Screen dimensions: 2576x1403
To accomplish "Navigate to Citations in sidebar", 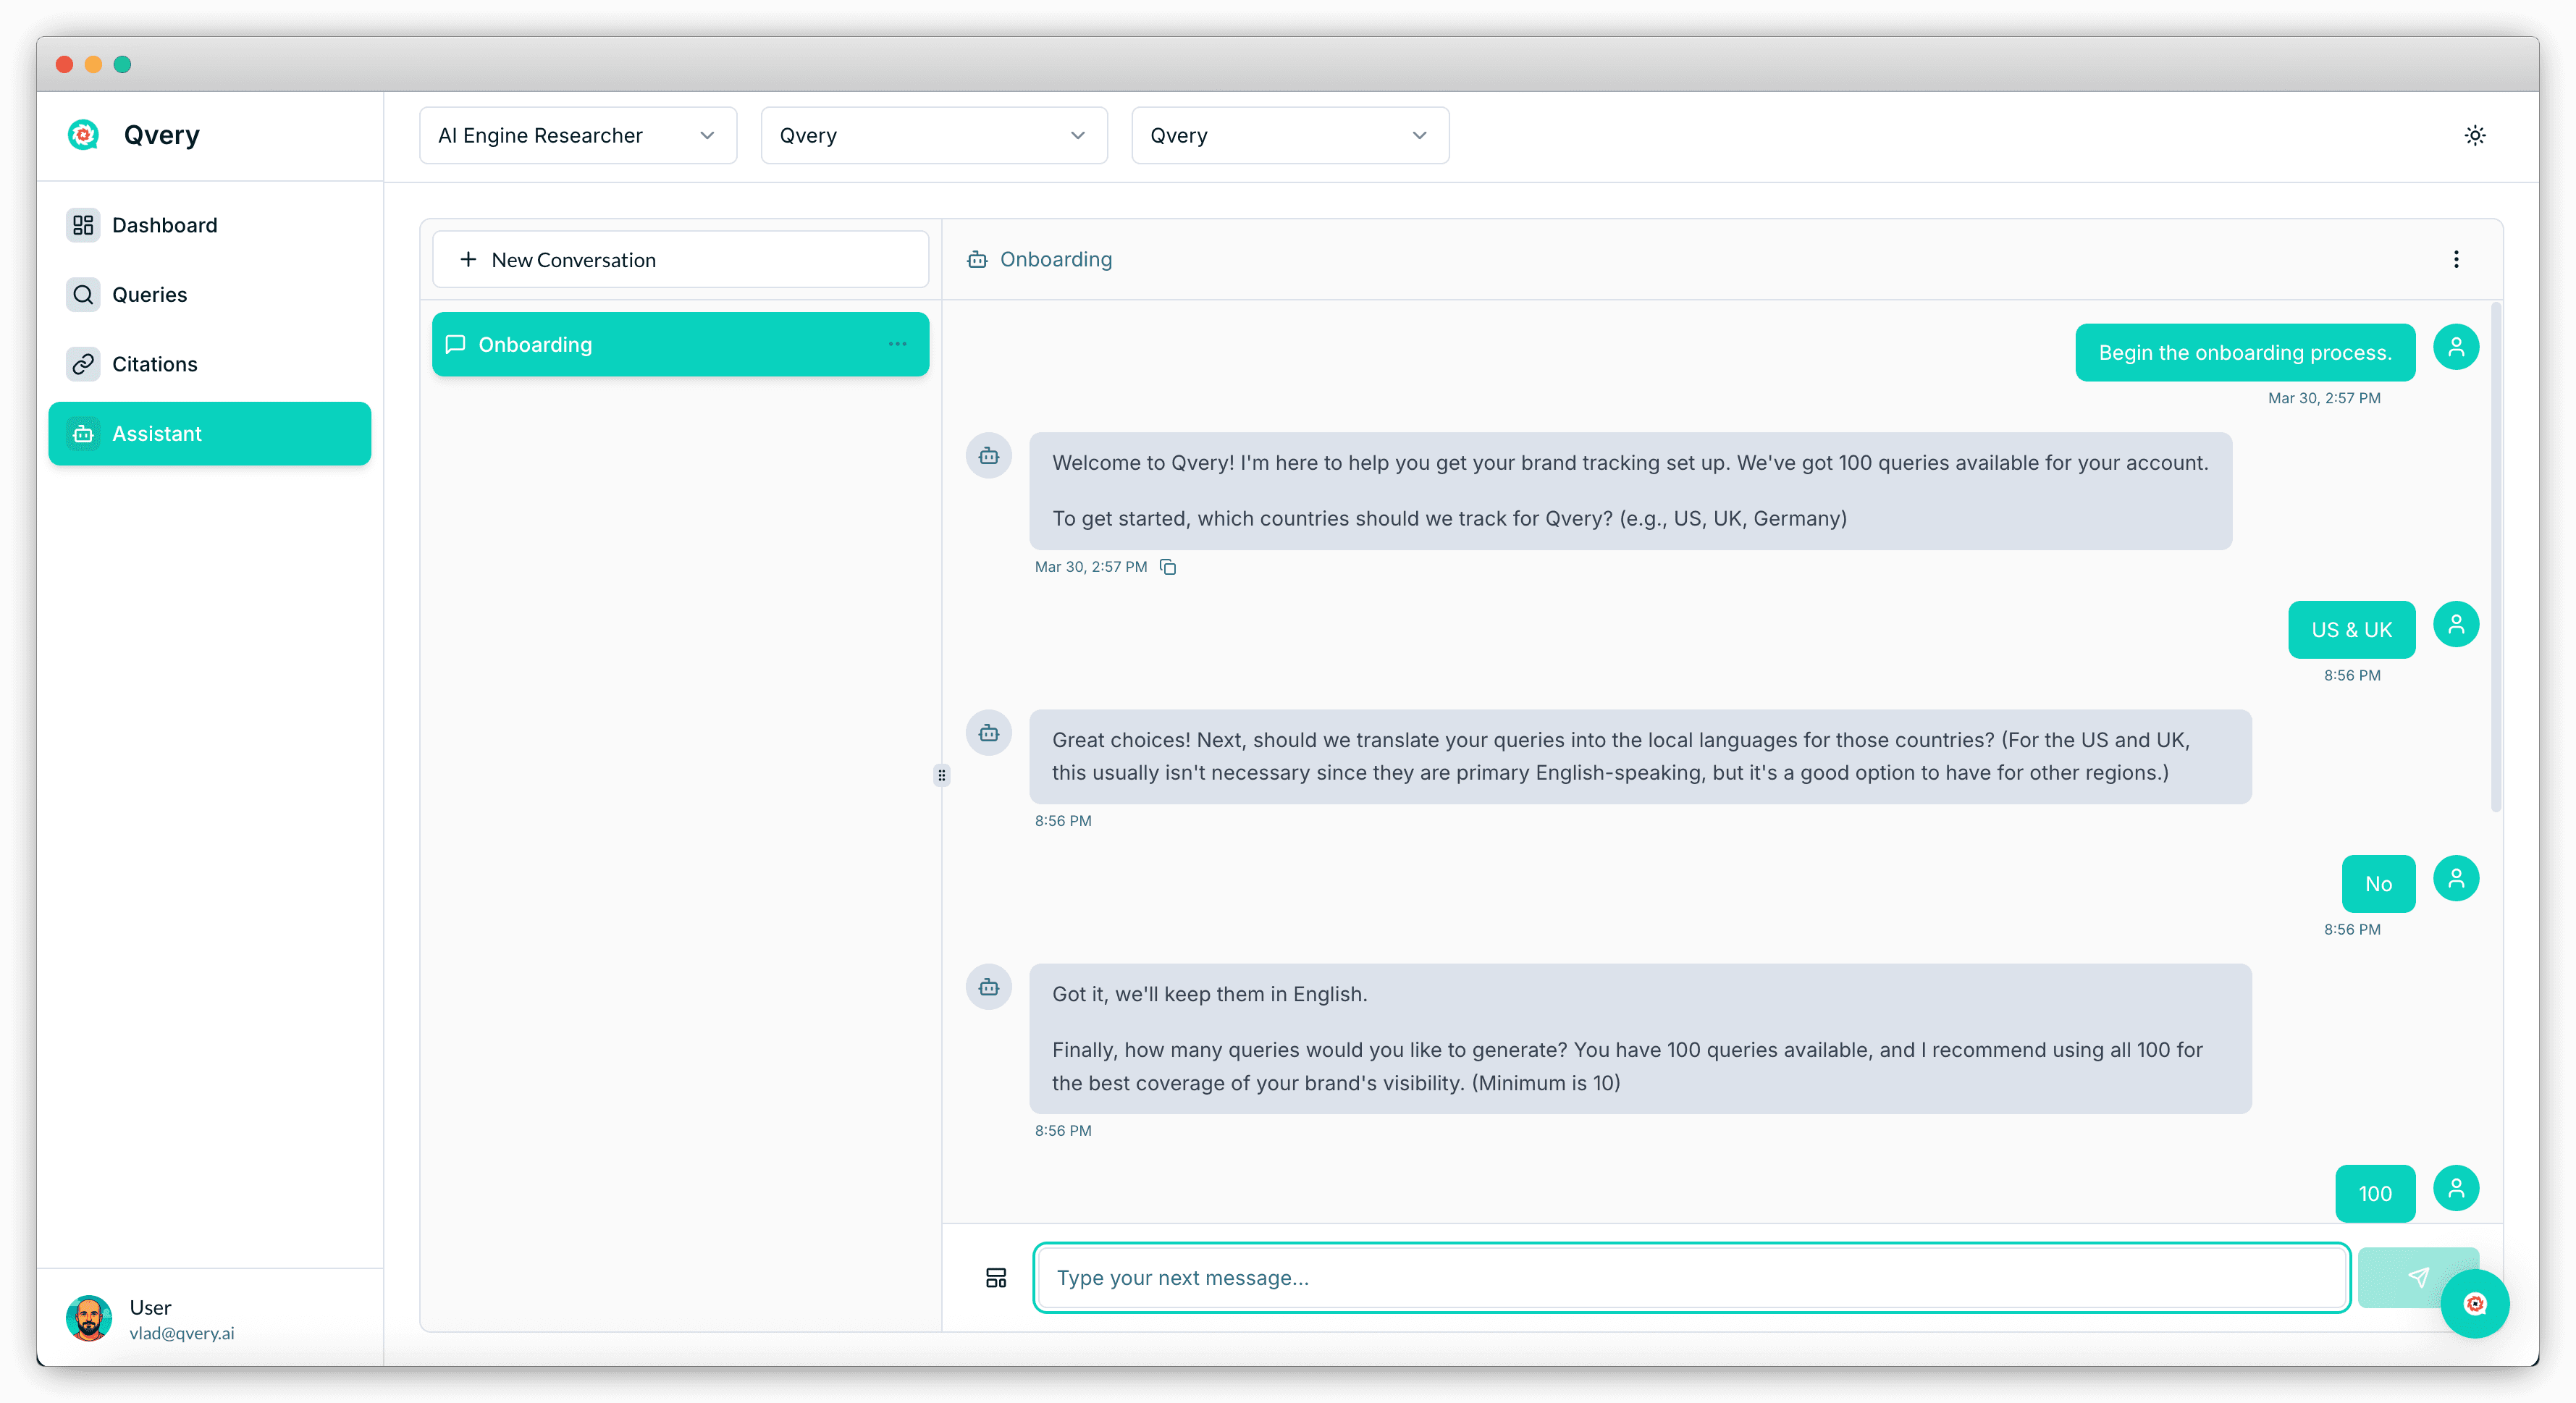I will pyautogui.click(x=154, y=364).
